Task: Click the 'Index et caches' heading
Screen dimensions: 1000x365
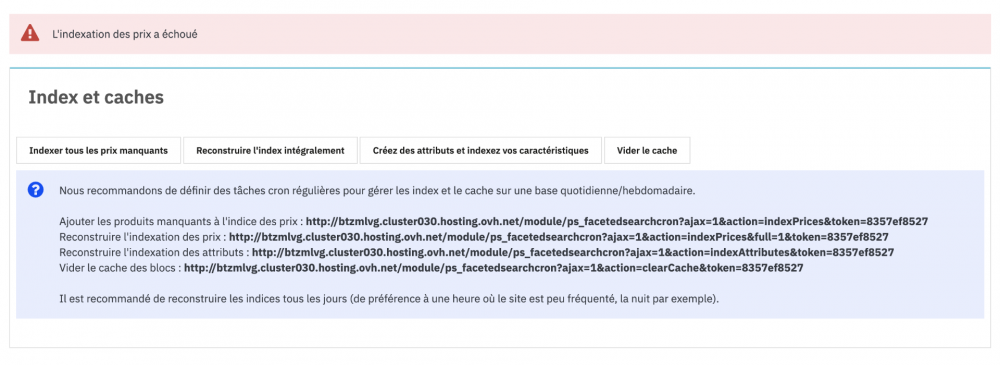Action: [x=96, y=98]
